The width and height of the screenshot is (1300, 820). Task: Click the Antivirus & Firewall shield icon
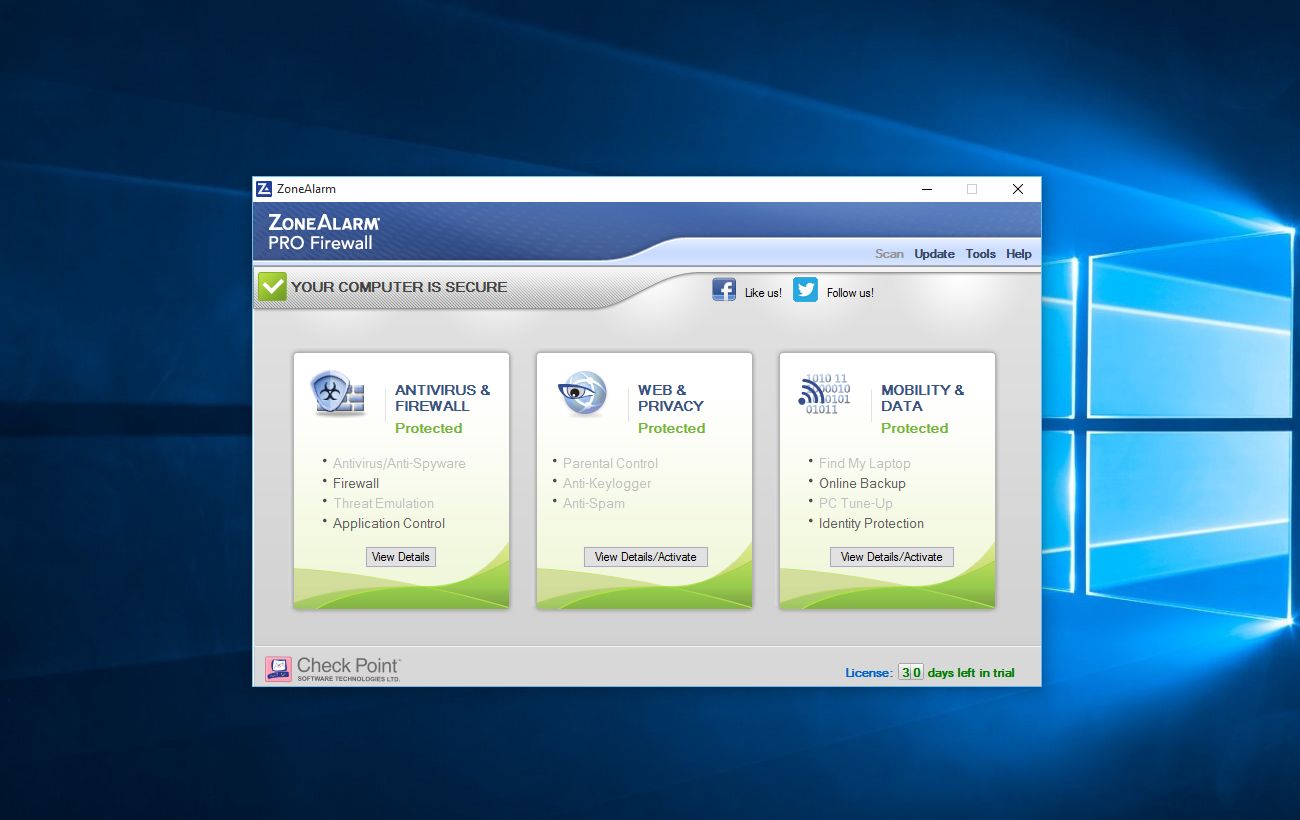tap(337, 393)
